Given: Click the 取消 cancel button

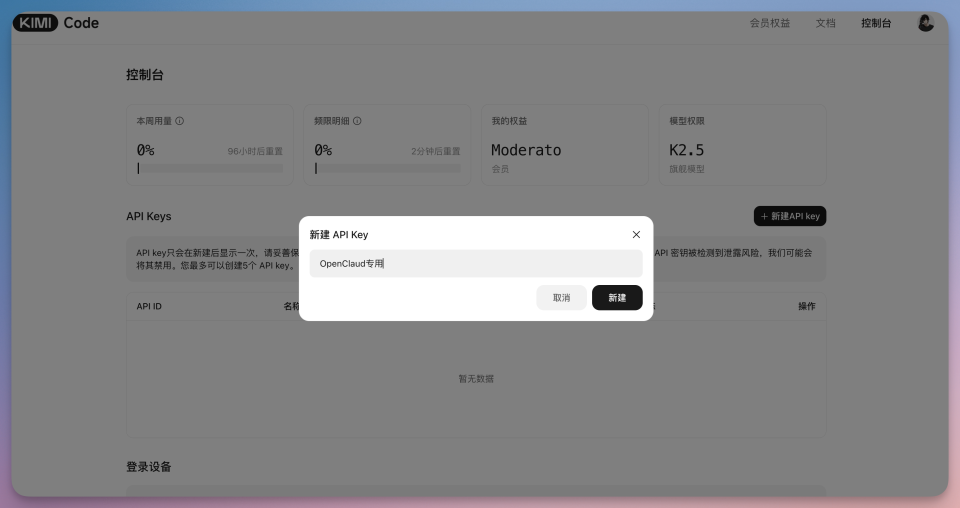Looking at the screenshot, I should pyautogui.click(x=561, y=297).
